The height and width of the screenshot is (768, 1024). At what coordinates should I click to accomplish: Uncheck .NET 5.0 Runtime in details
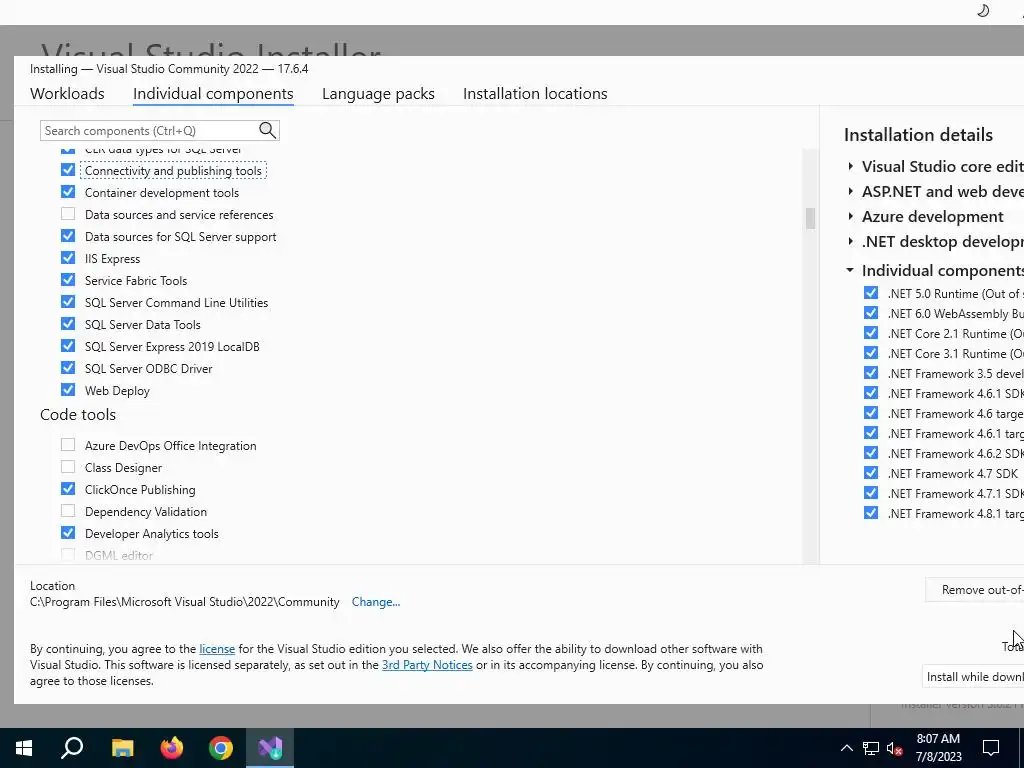pos(871,293)
